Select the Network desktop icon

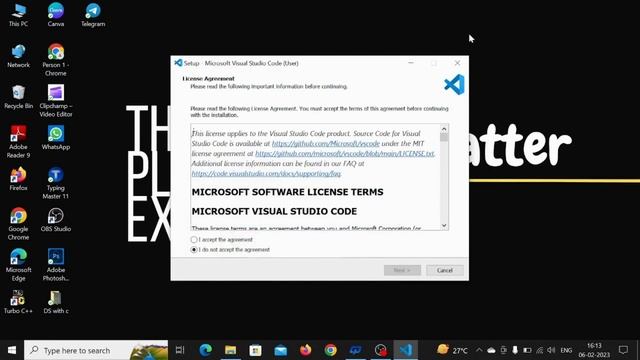[x=18, y=56]
